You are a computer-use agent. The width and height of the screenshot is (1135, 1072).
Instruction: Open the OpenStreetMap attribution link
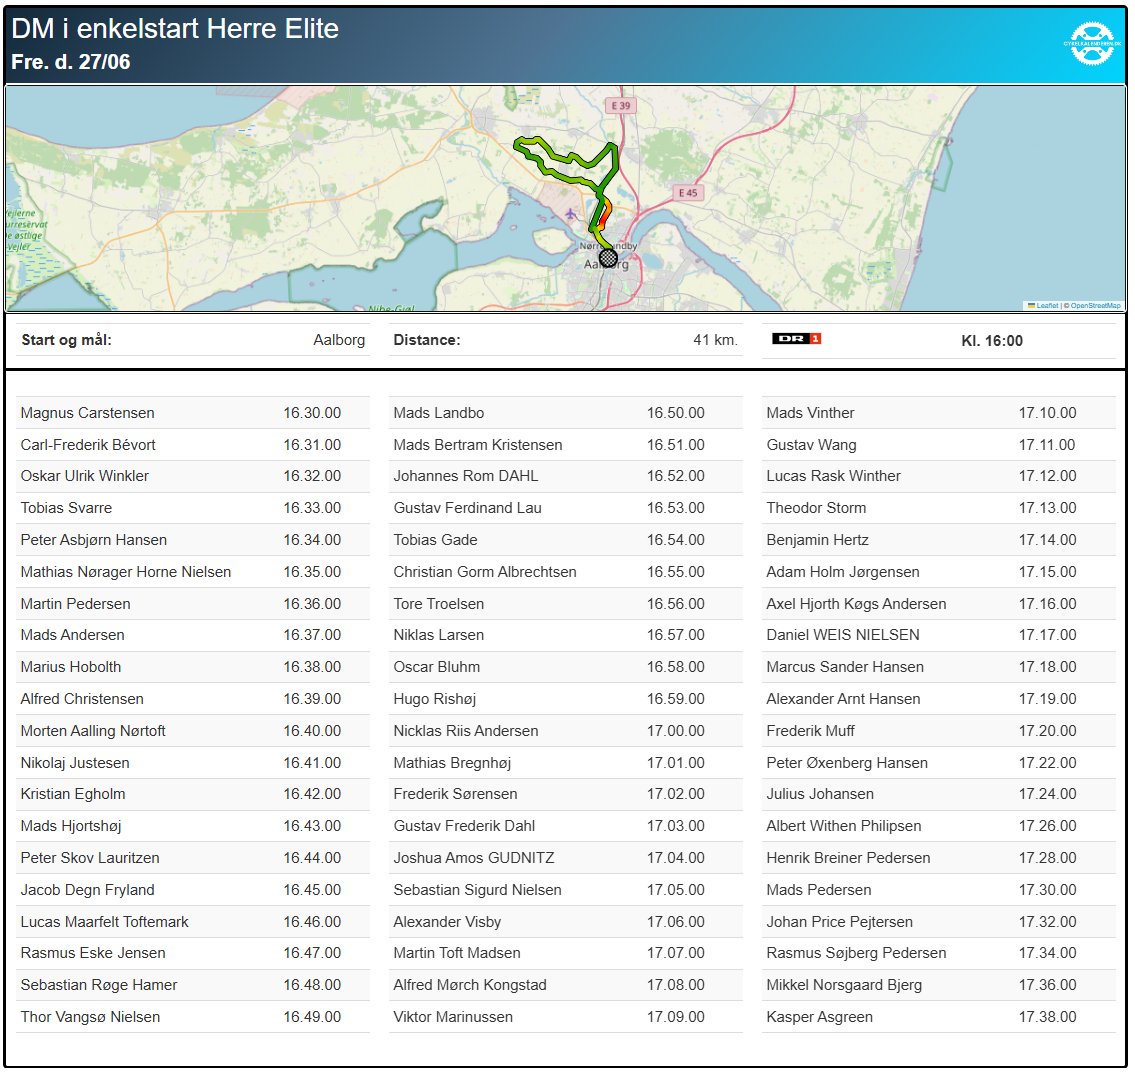(1095, 305)
